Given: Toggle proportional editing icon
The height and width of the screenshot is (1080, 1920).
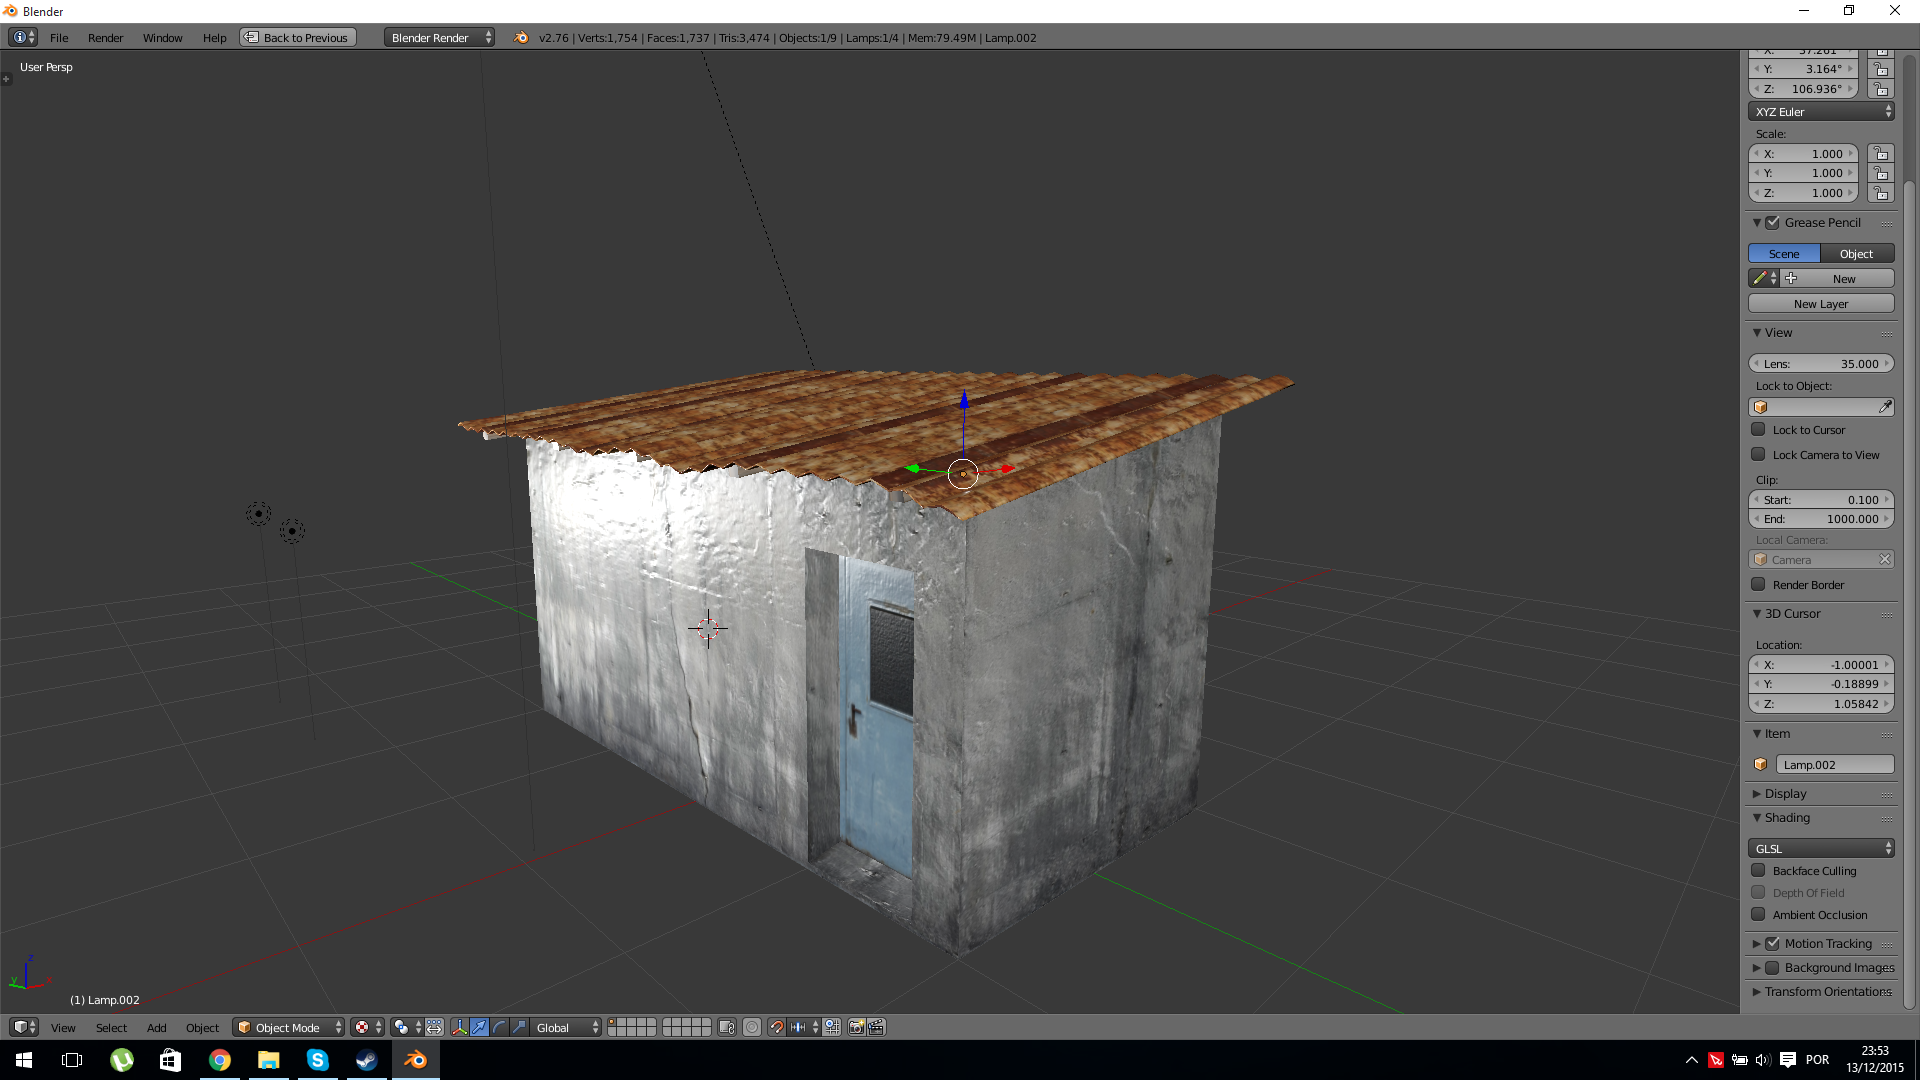Looking at the screenshot, I should point(752,1027).
